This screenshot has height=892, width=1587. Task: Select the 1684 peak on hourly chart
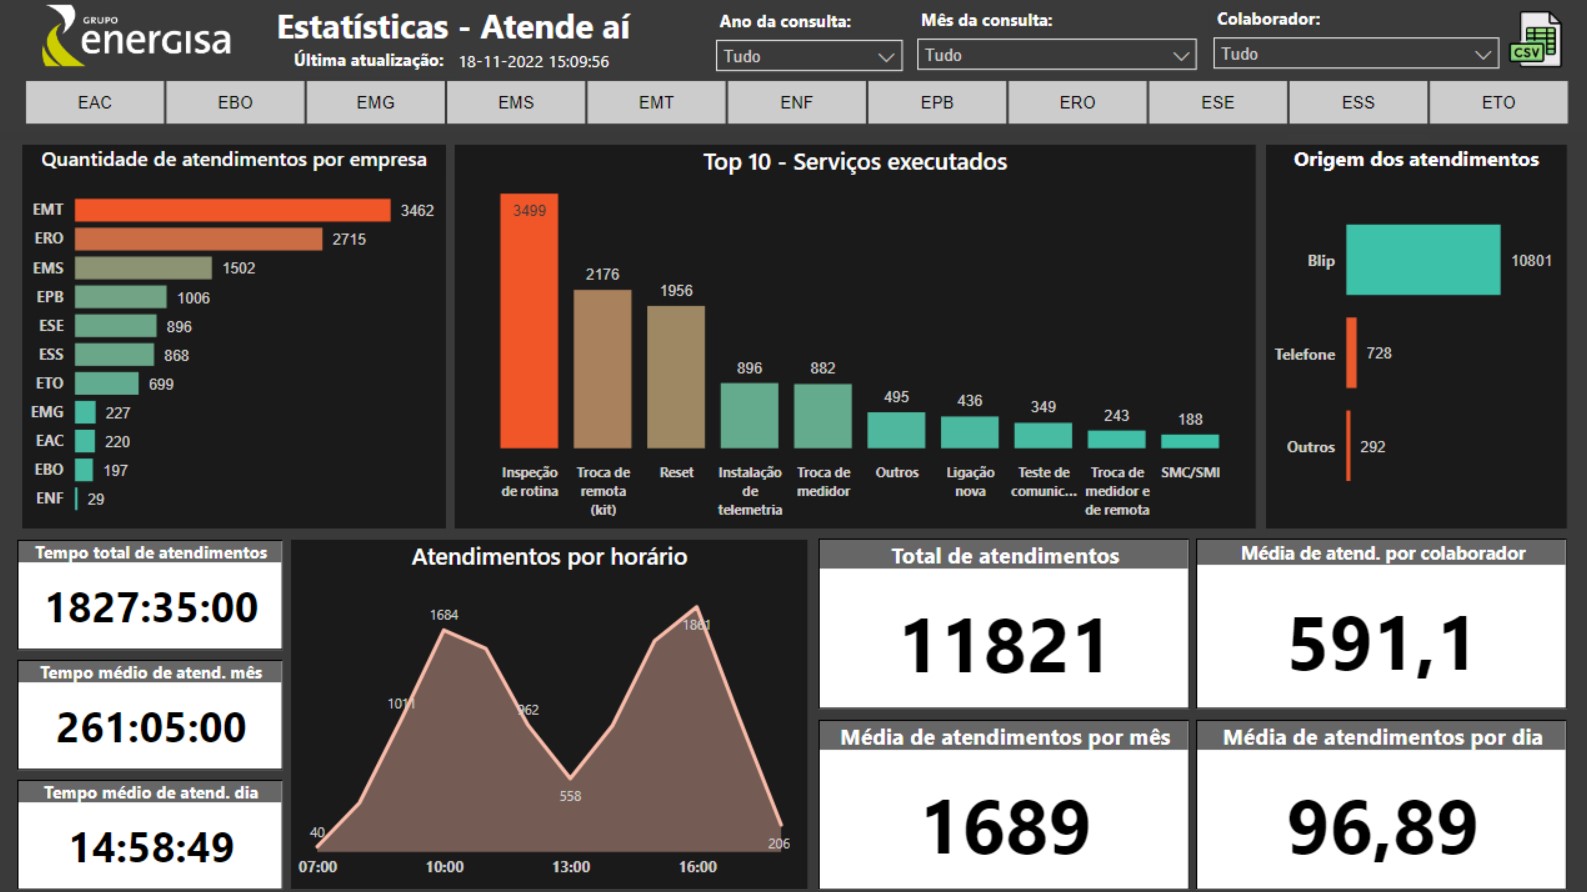pos(444,630)
